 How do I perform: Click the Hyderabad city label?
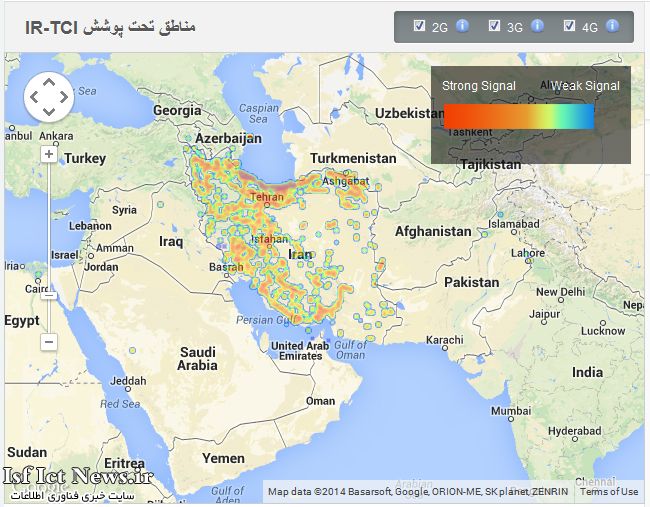(x=574, y=431)
